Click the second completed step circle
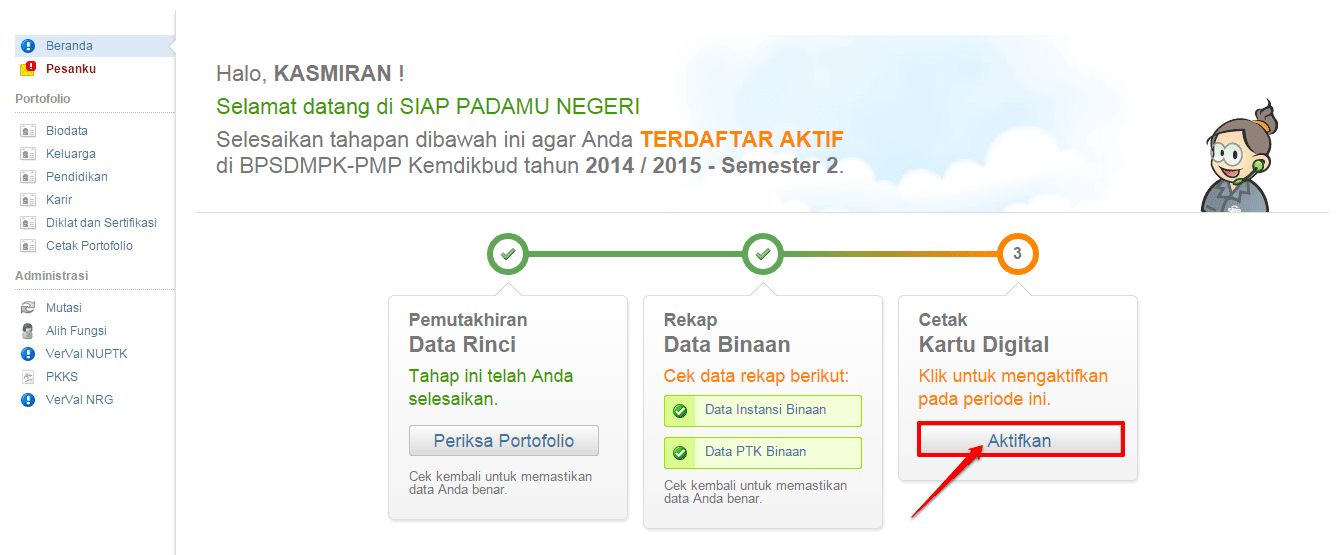The height and width of the screenshot is (555, 1337). point(763,254)
